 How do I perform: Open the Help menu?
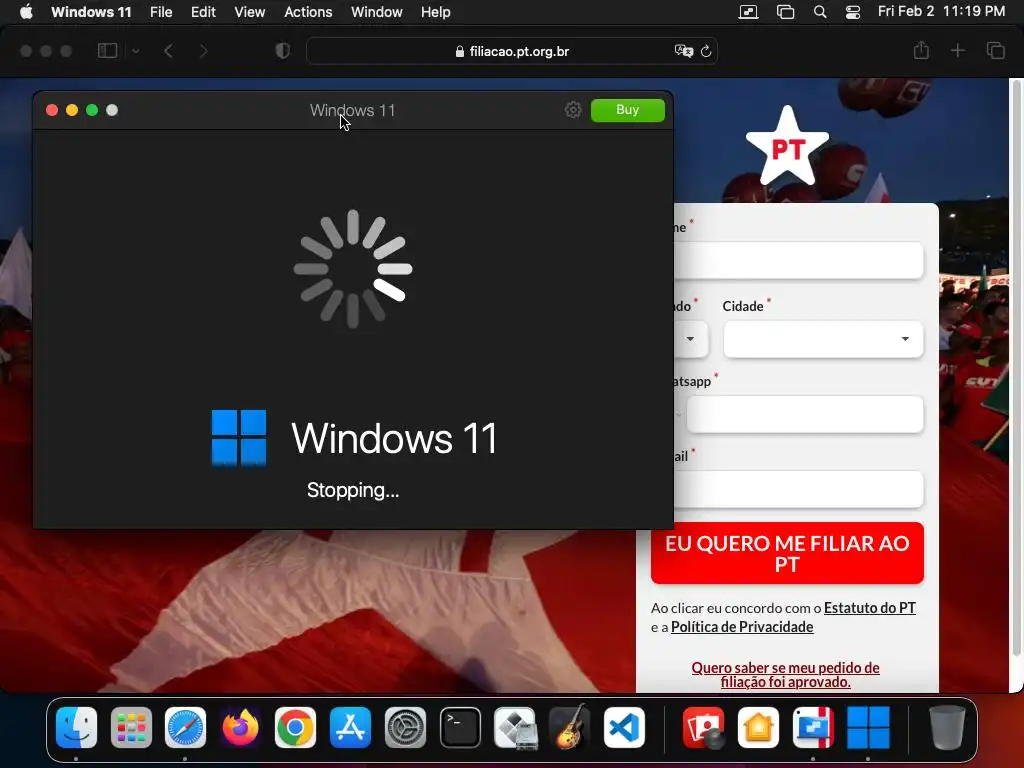(435, 12)
